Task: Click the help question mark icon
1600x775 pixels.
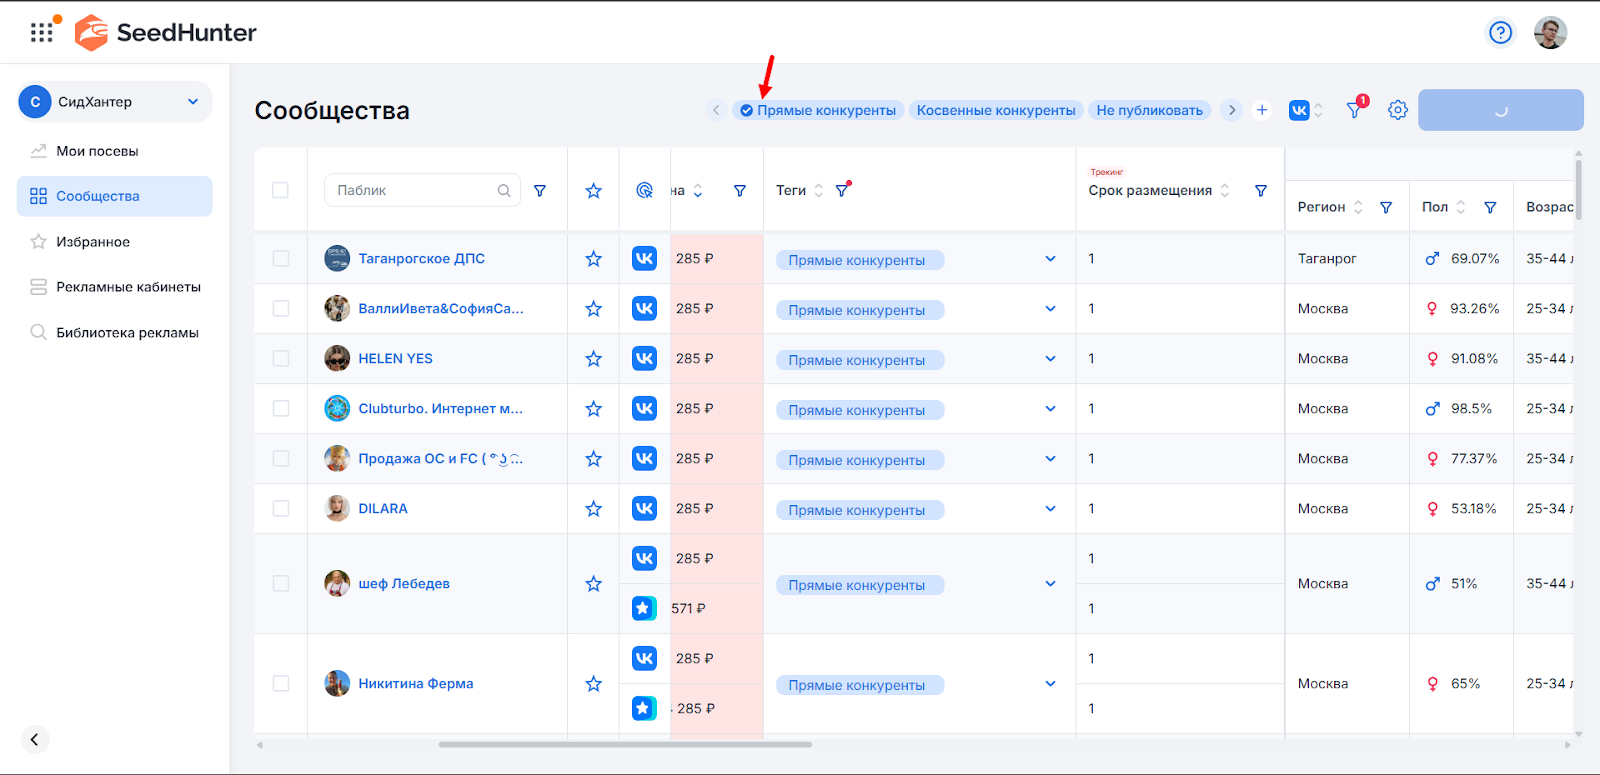Action: 1500,33
